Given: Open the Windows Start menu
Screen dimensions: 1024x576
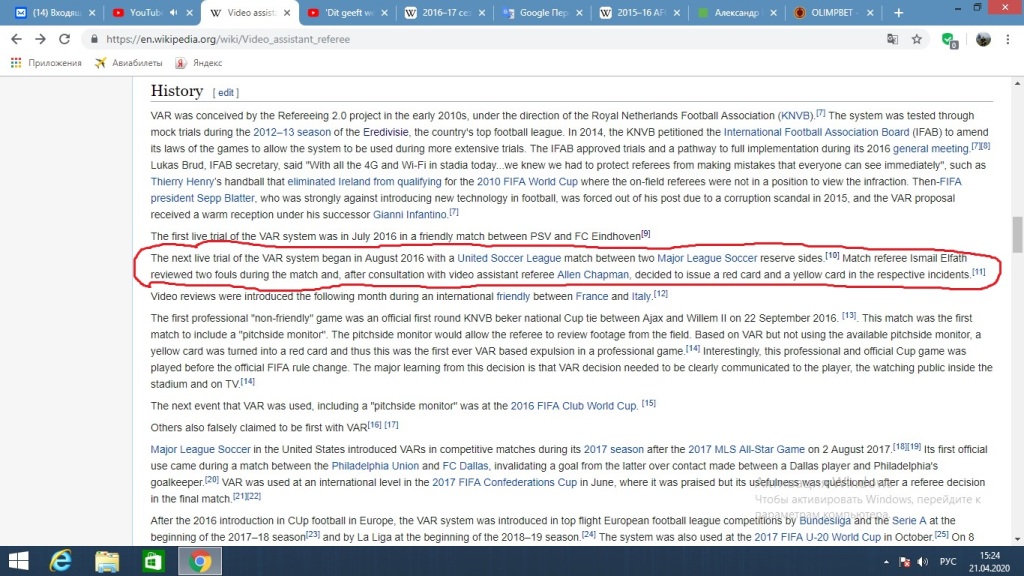Looking at the screenshot, I should (18, 561).
